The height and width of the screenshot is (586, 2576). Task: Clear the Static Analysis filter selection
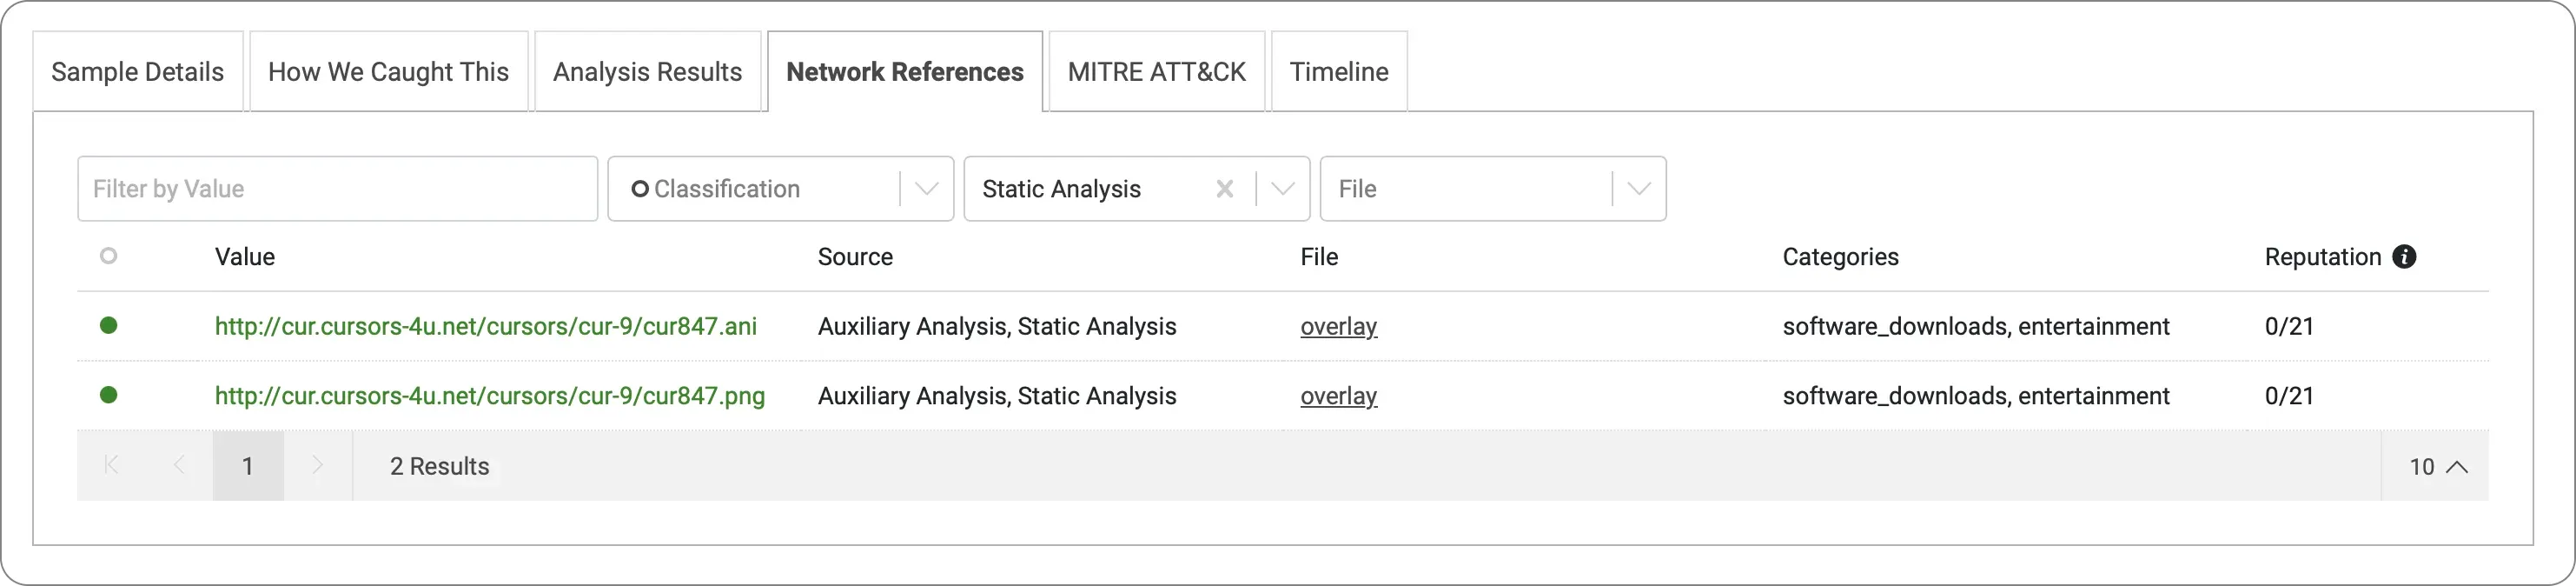[x=1224, y=189]
